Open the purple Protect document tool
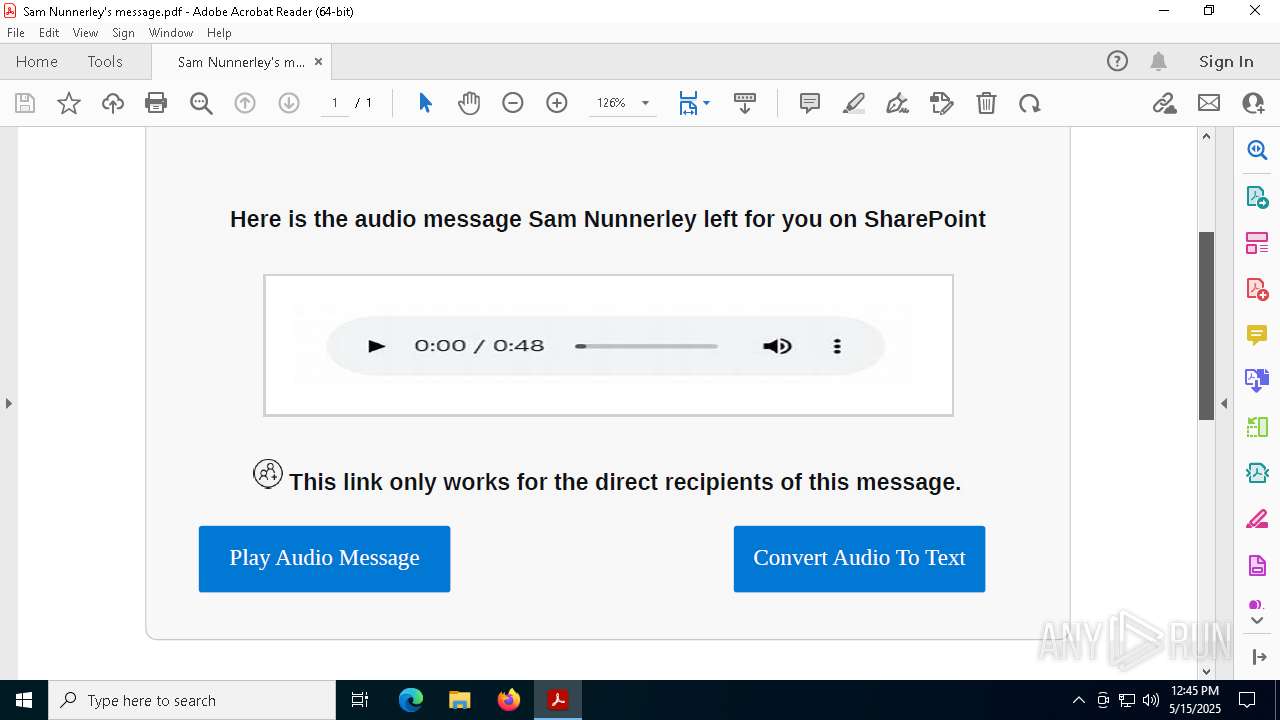Image resolution: width=1280 pixels, height=720 pixels. click(1257, 566)
